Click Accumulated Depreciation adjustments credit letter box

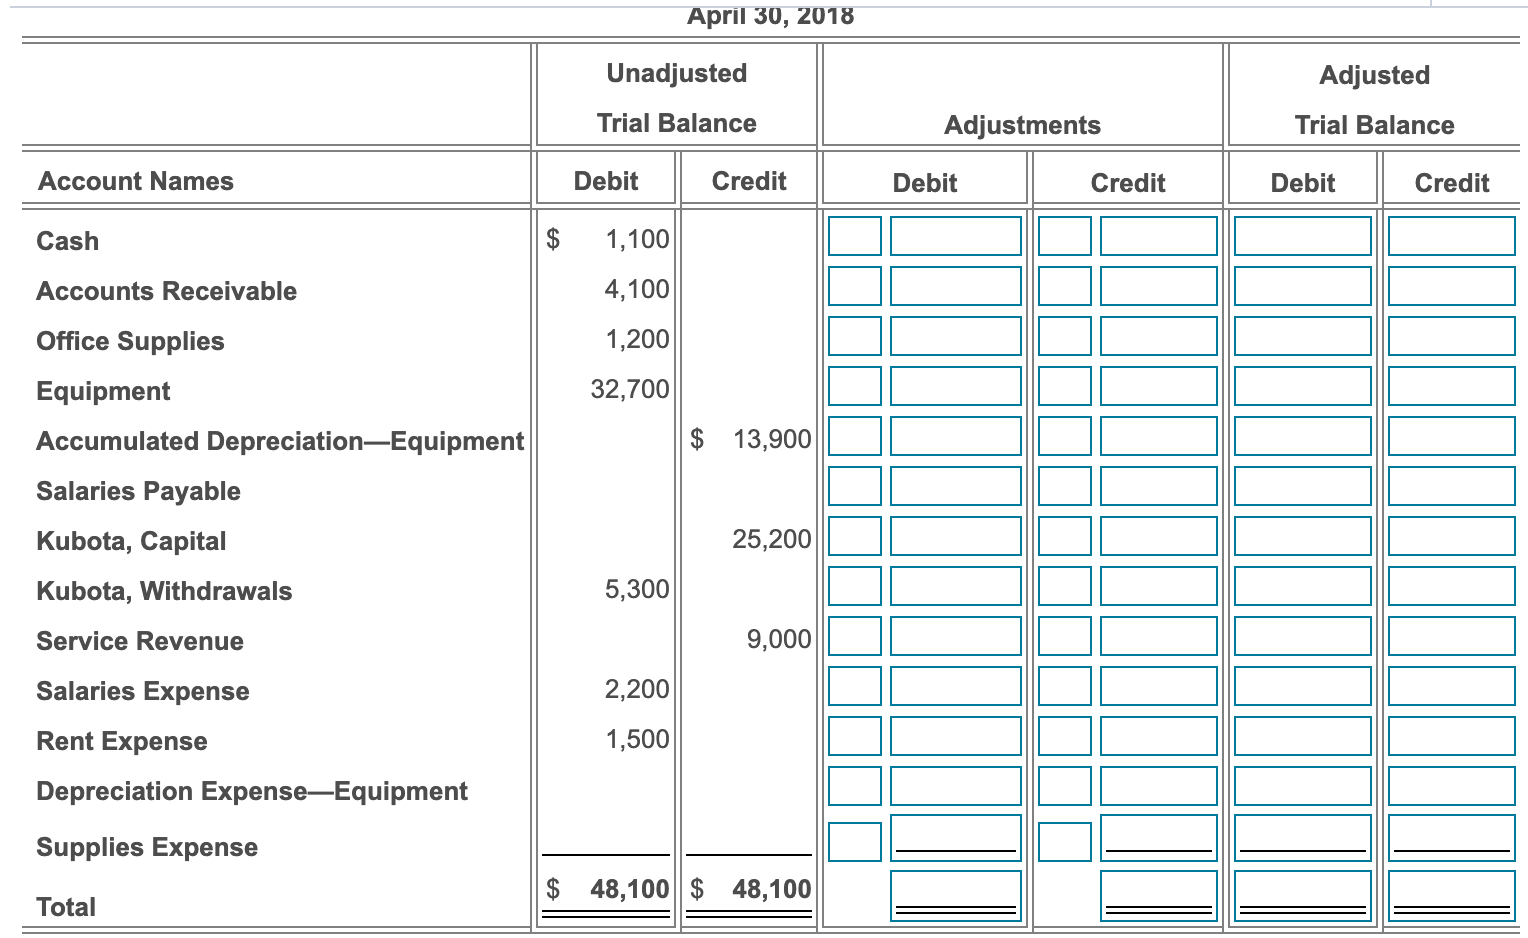[1065, 436]
